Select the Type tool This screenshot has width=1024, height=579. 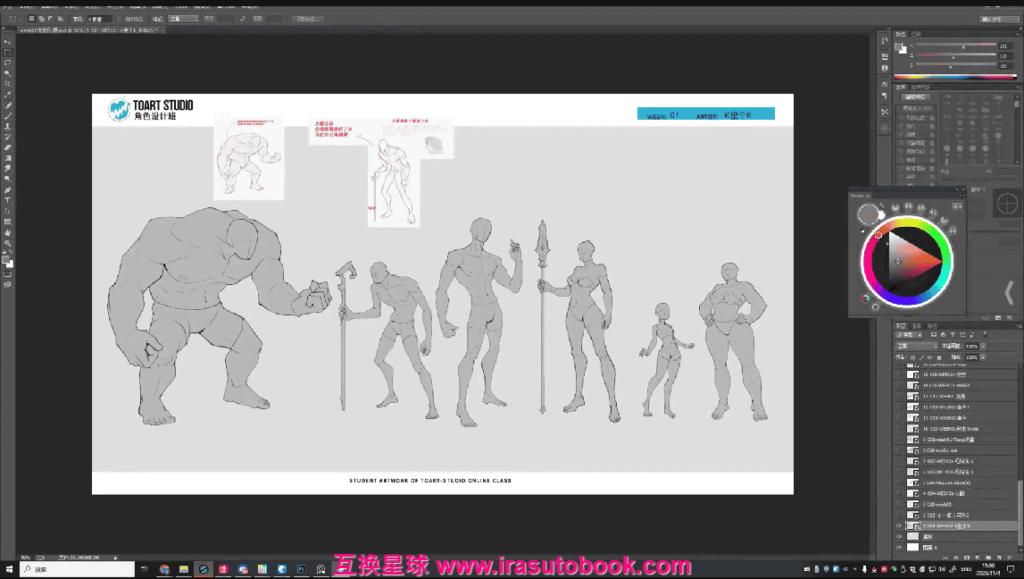[8, 201]
